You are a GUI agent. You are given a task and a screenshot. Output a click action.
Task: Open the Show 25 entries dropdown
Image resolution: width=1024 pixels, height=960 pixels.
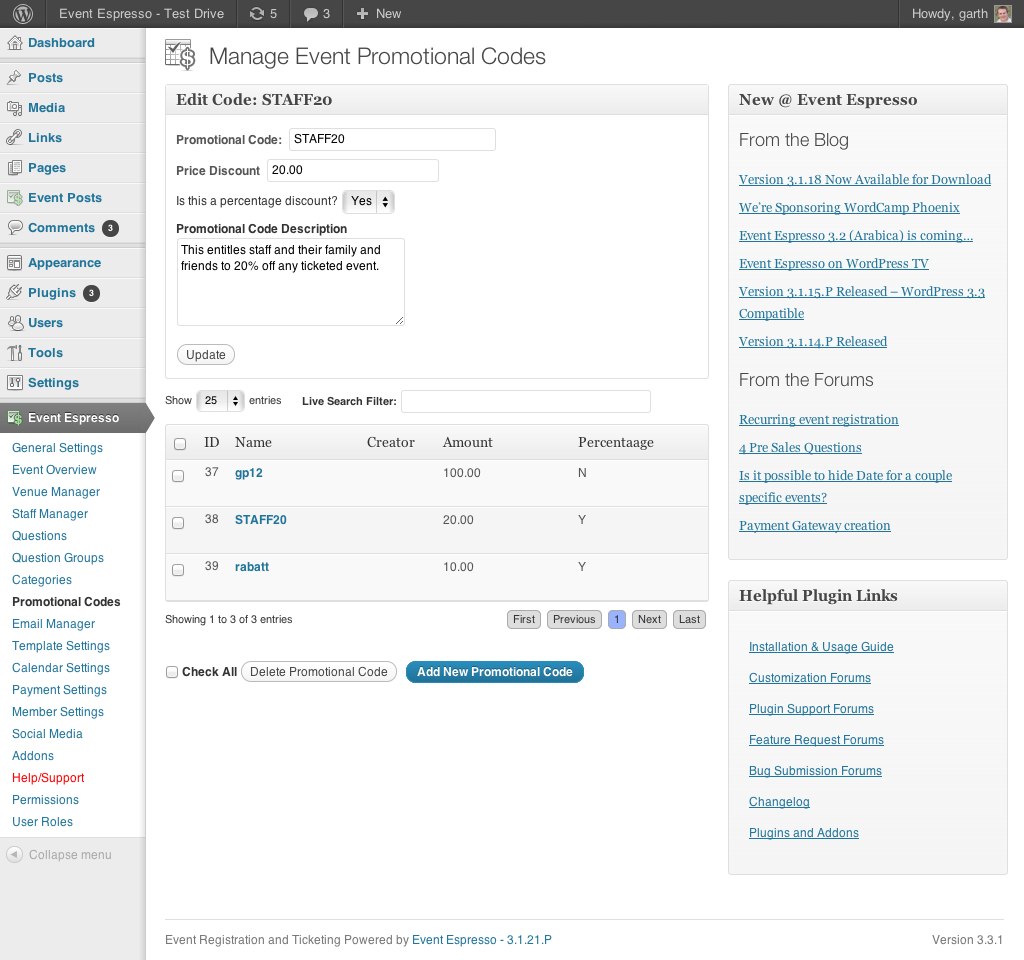coord(221,400)
